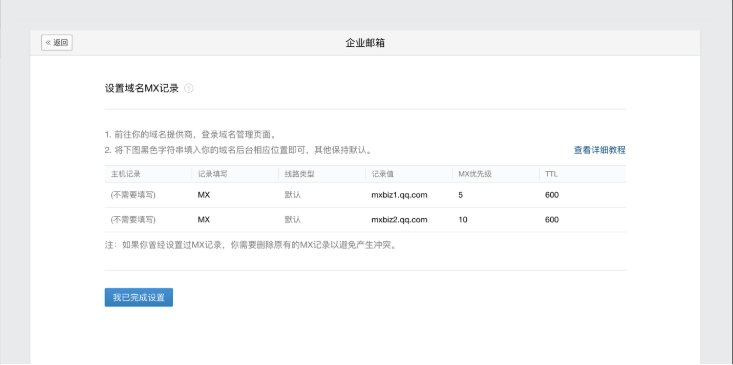Select the mxbiz2.qq.com record value
Viewport: 733px width, 365px height.
point(399,220)
